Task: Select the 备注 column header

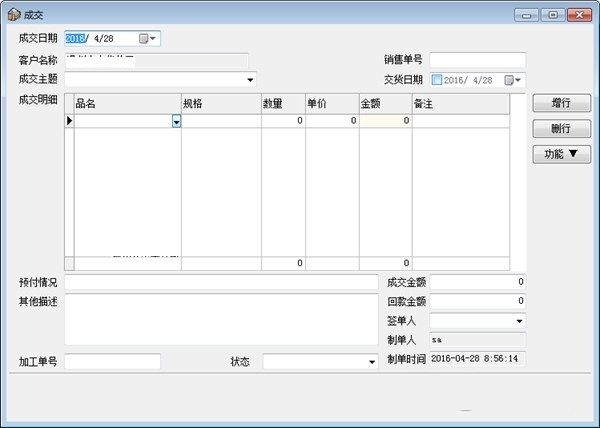Action: coord(461,104)
